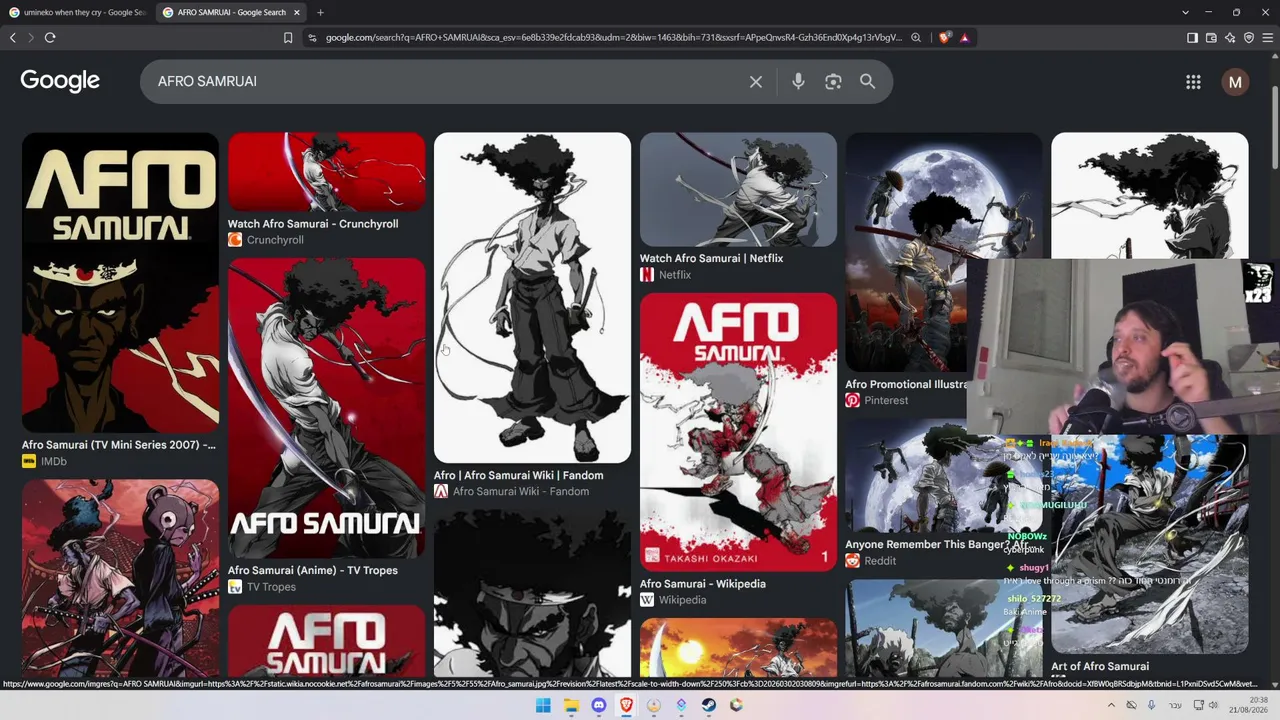
Task: Select the AFRO SAMRUAI Google Search tab
Action: coord(232,12)
